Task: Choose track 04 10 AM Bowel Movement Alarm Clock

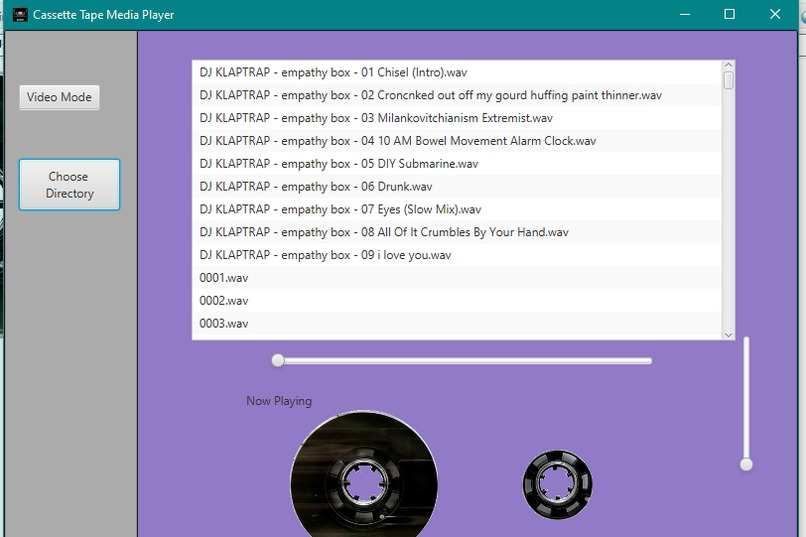Action: (456, 141)
